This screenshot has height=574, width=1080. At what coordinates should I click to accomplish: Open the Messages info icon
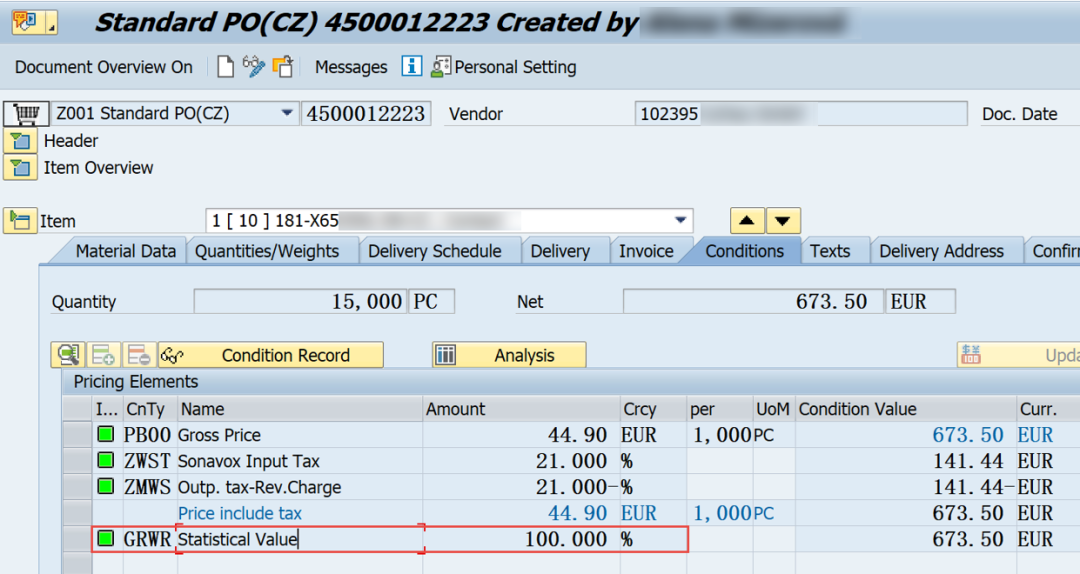coord(411,66)
